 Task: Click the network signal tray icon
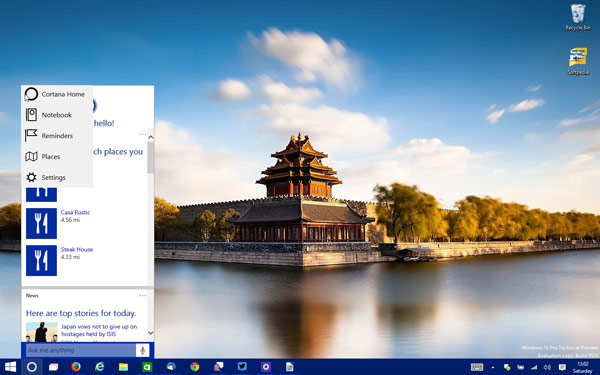click(534, 367)
